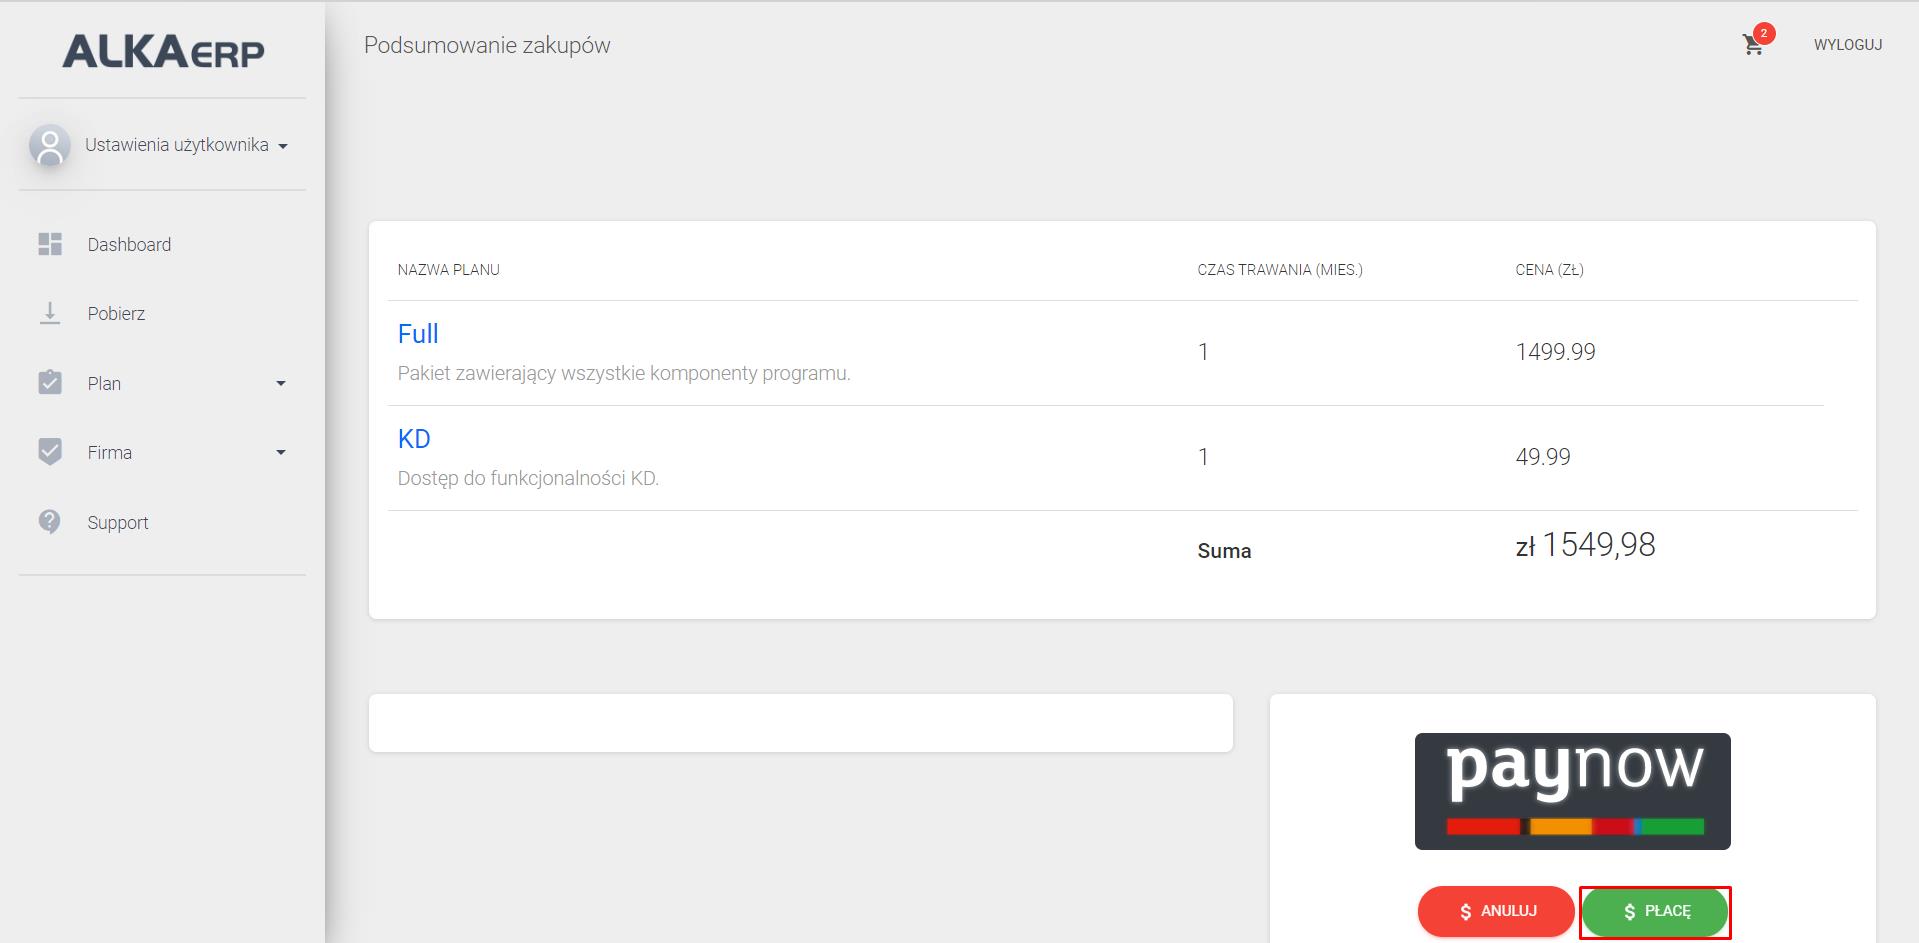Click the Dashboard grid icon
Image resolution: width=1919 pixels, height=943 pixels.
click(50, 244)
